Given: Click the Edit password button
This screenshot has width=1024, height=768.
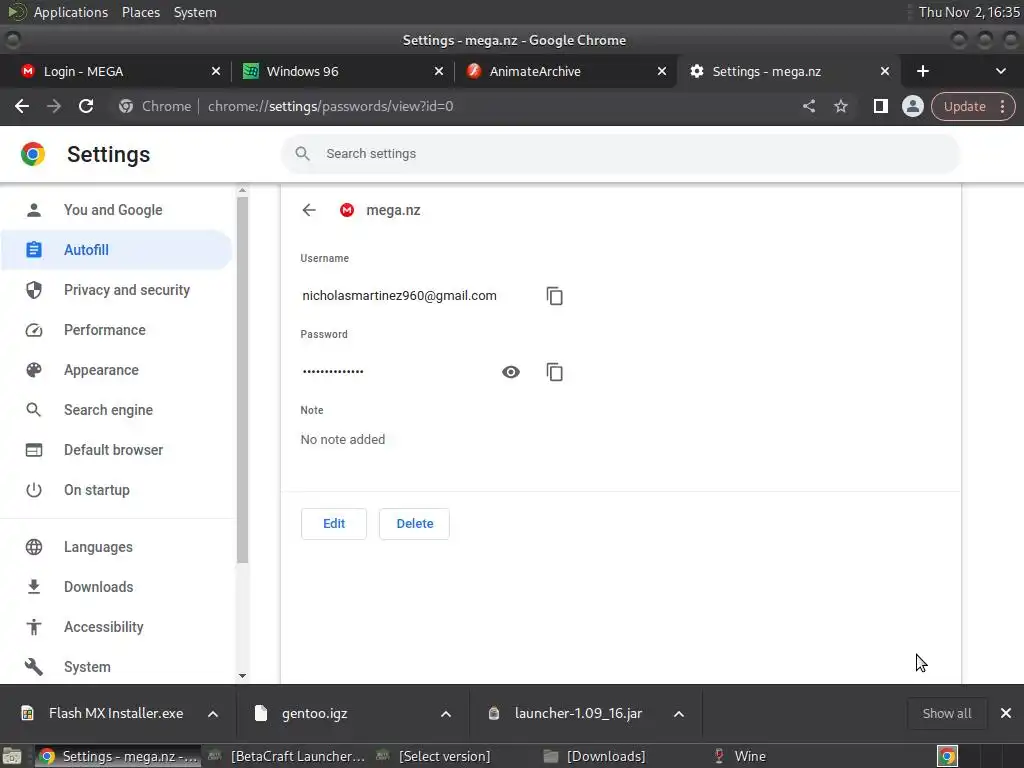Looking at the screenshot, I should click(334, 524).
